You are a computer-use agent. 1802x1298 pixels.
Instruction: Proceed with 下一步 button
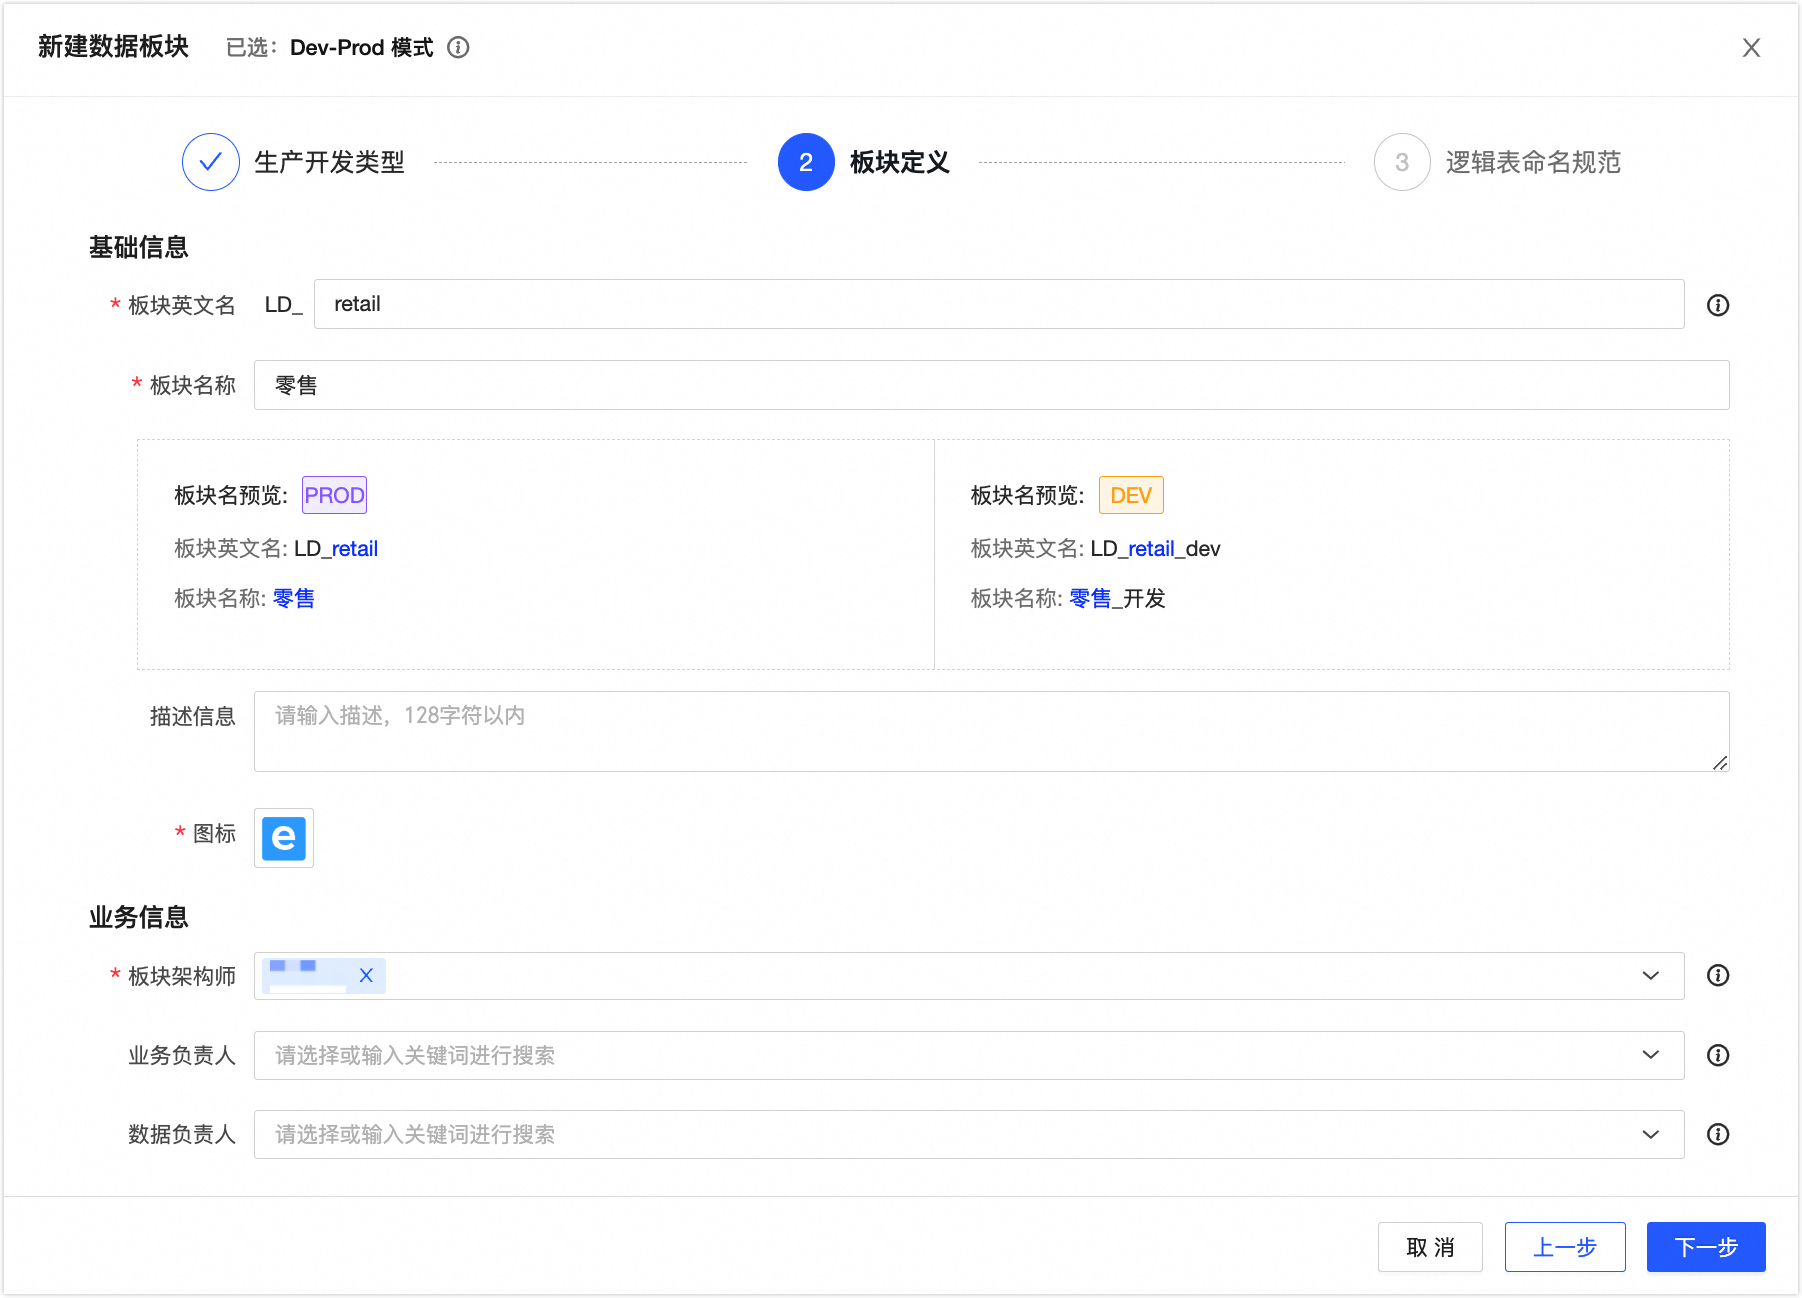[x=1706, y=1247]
